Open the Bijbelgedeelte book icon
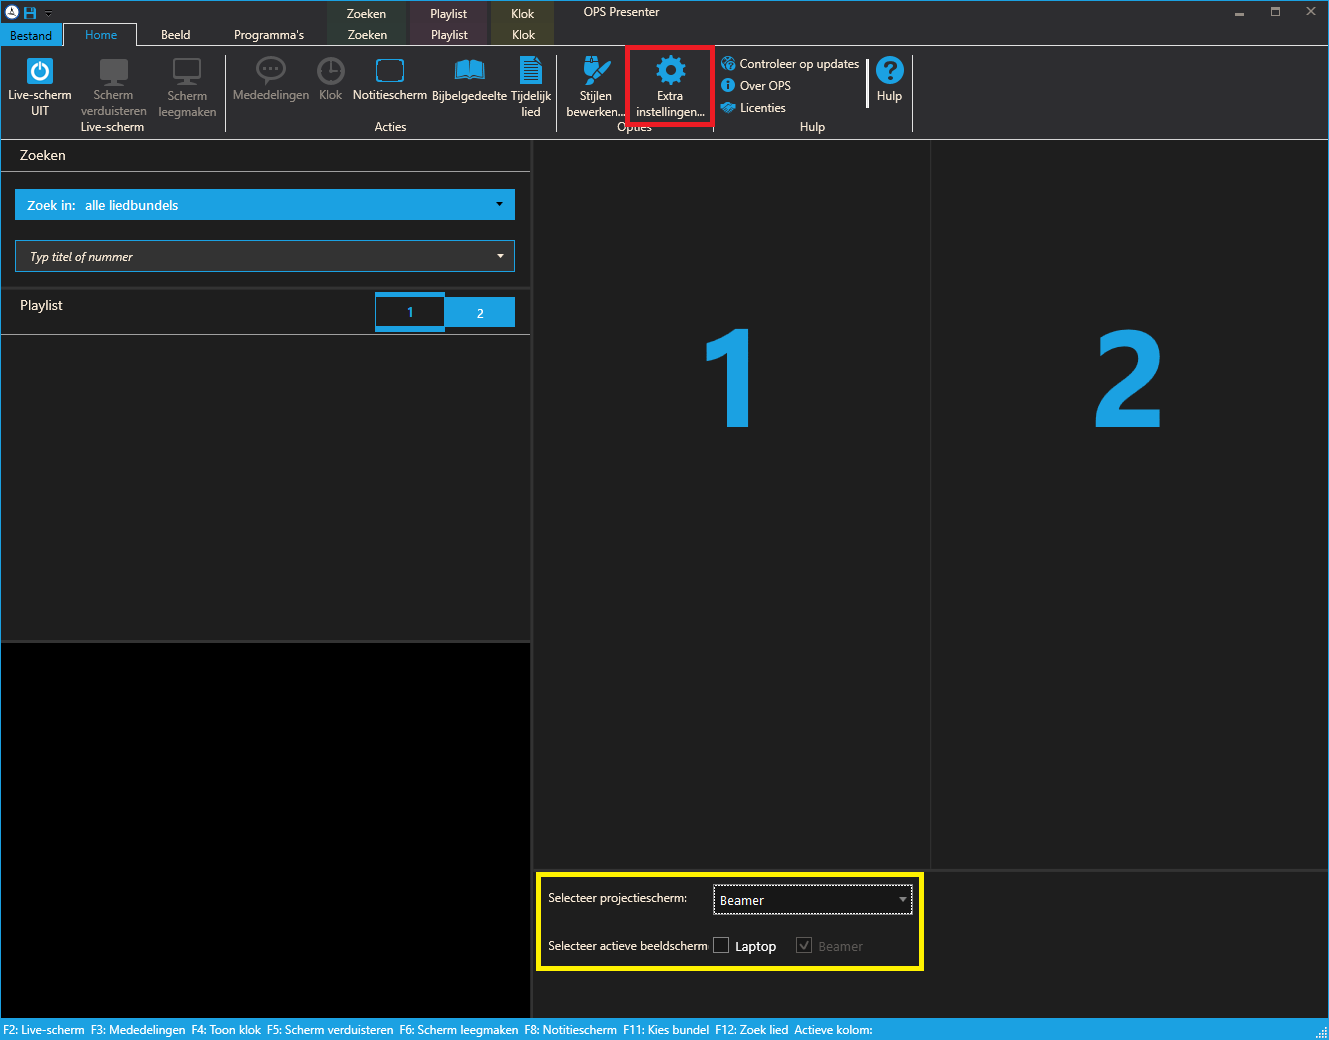1329x1040 pixels. point(469,70)
